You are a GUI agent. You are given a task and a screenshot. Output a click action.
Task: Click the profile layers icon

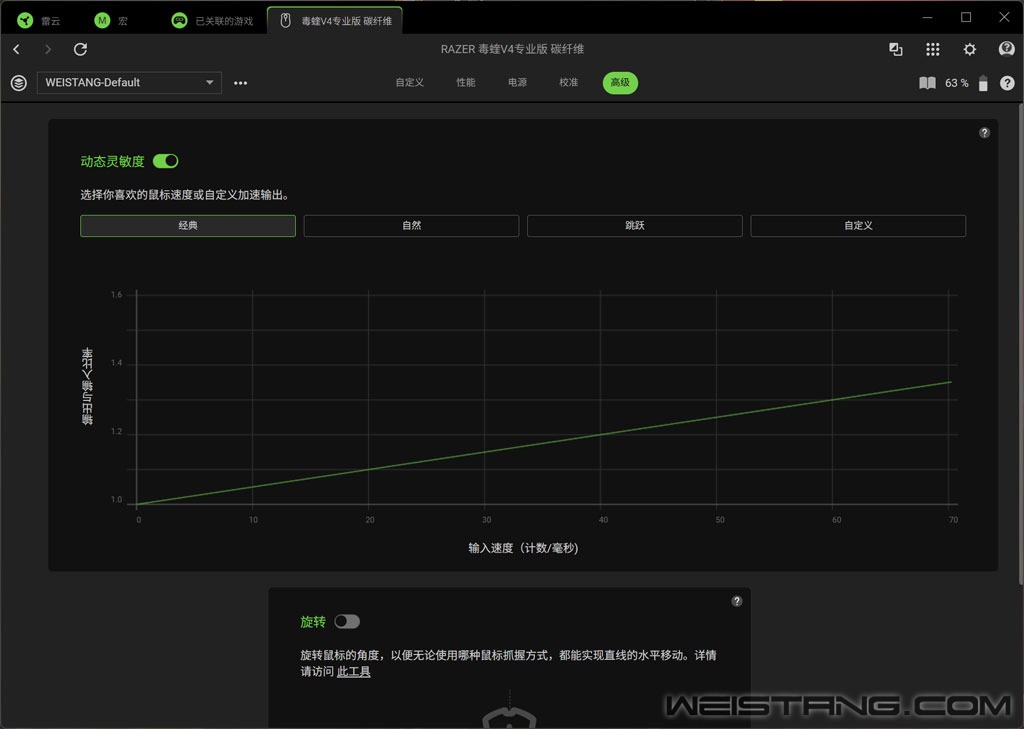19,83
